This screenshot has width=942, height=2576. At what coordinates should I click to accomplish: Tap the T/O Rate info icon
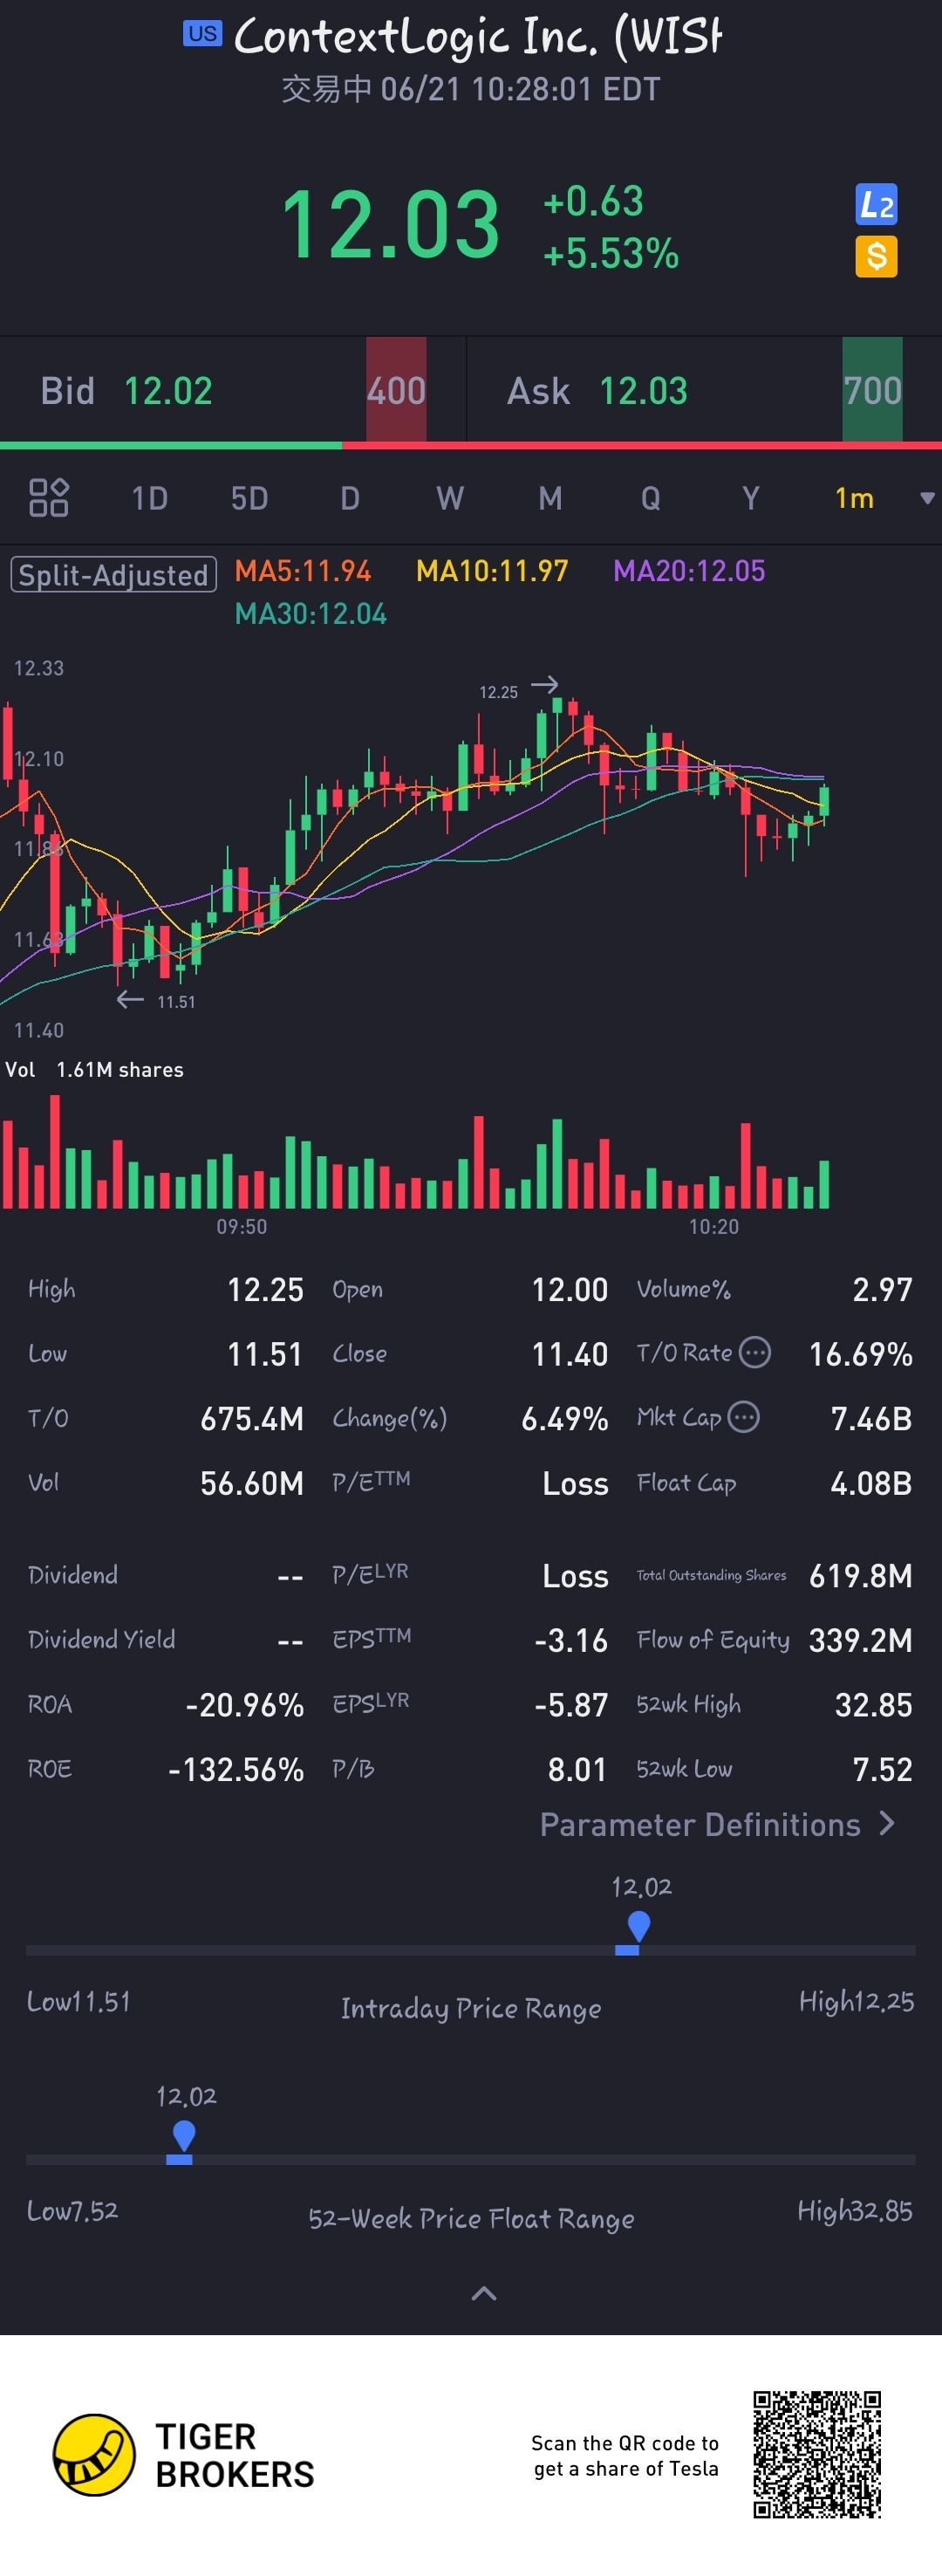pos(755,1353)
